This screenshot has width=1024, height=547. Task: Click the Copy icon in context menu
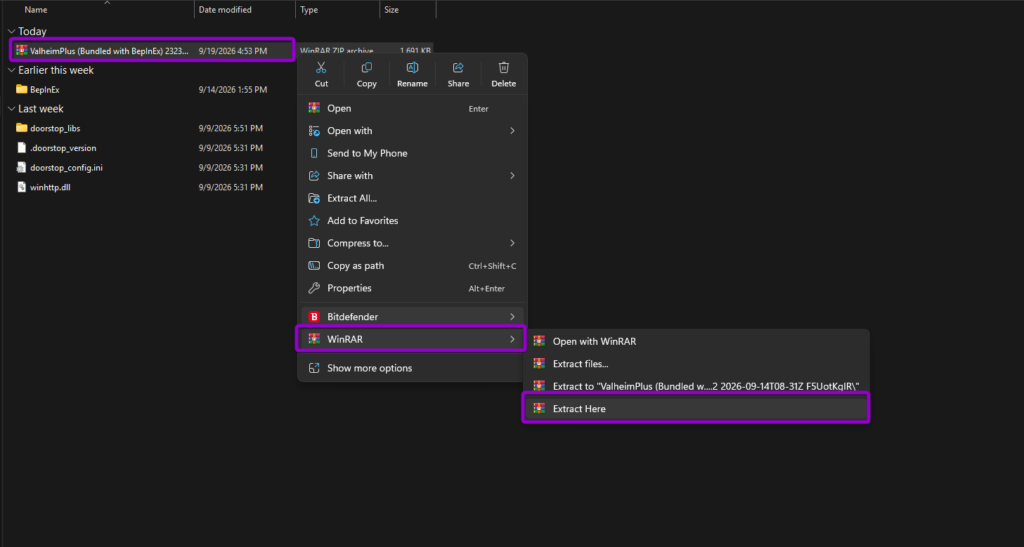(x=366, y=68)
